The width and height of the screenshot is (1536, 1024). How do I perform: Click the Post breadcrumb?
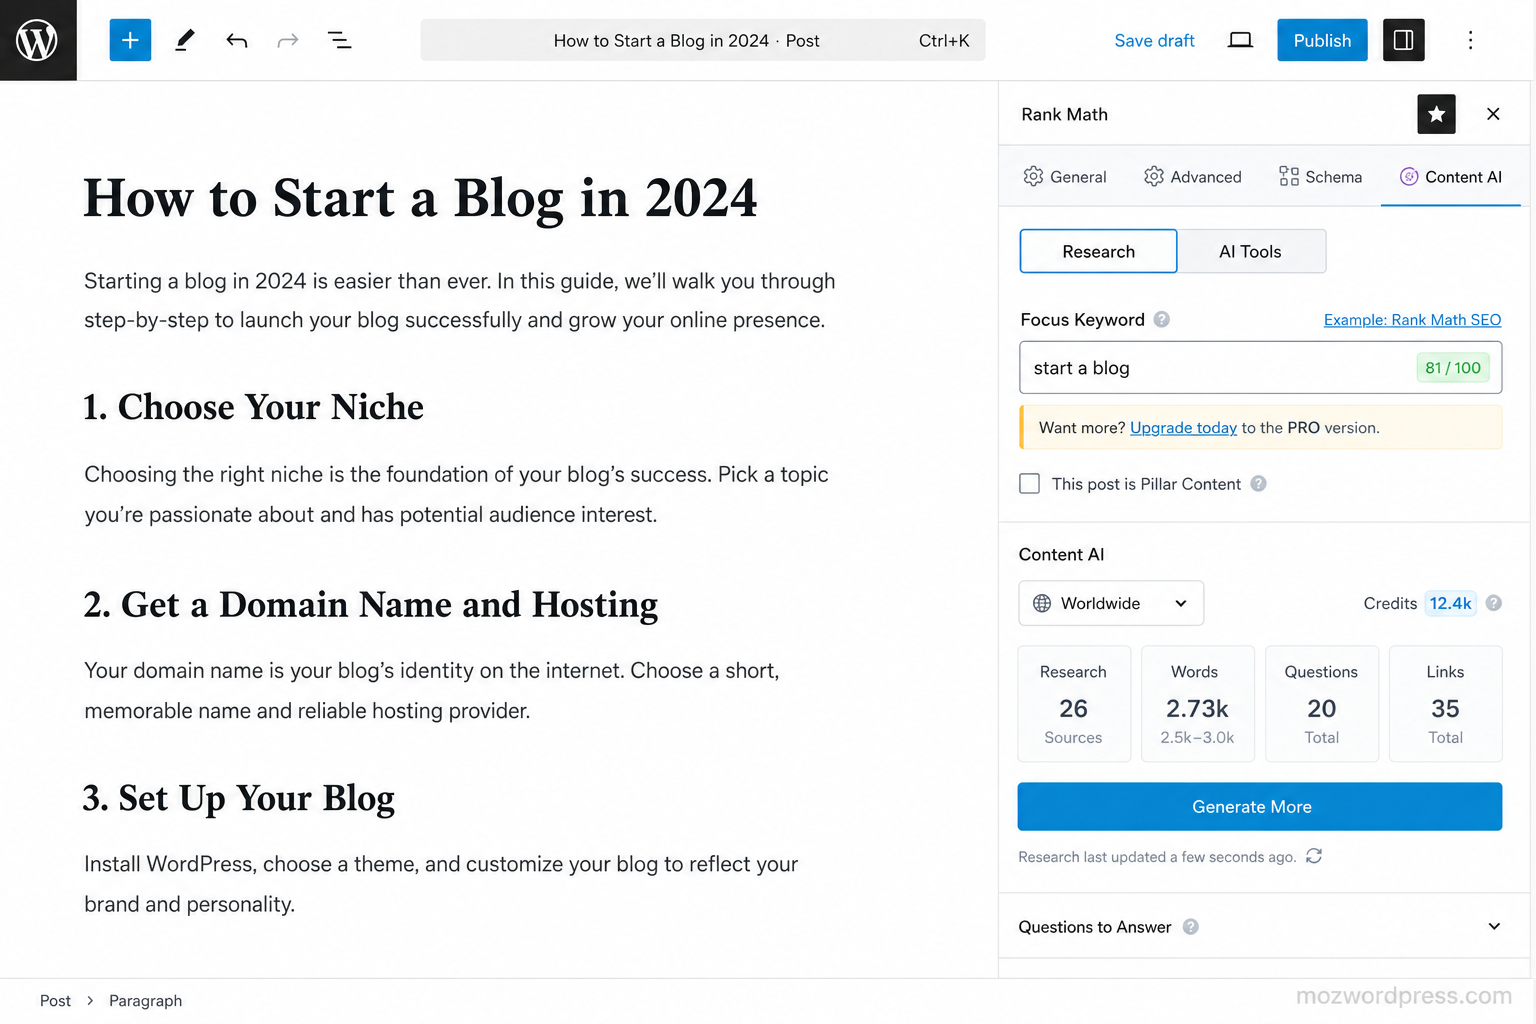(x=55, y=1001)
